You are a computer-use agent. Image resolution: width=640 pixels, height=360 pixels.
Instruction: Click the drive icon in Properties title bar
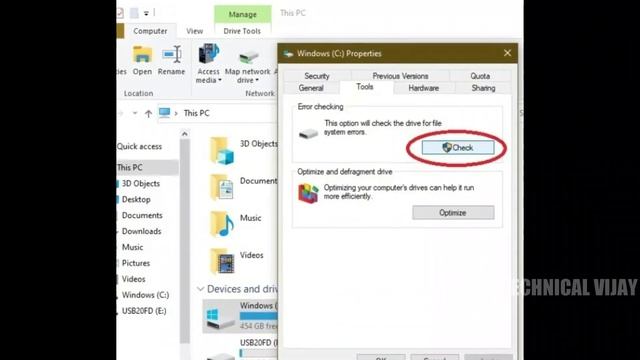coord(288,54)
